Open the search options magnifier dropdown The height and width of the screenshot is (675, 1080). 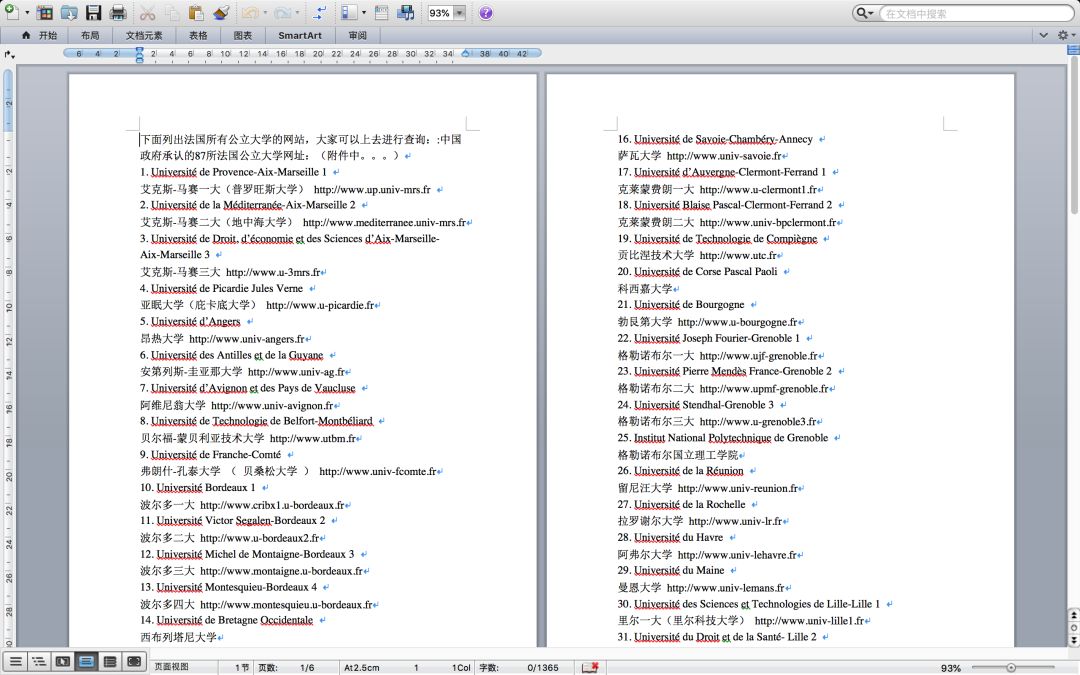(864, 13)
